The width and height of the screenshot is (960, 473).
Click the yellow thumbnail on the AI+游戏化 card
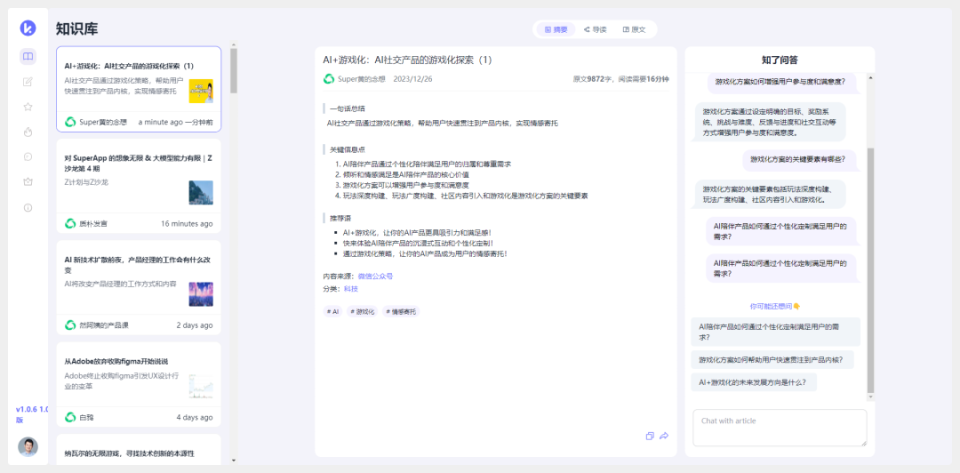tap(201, 91)
